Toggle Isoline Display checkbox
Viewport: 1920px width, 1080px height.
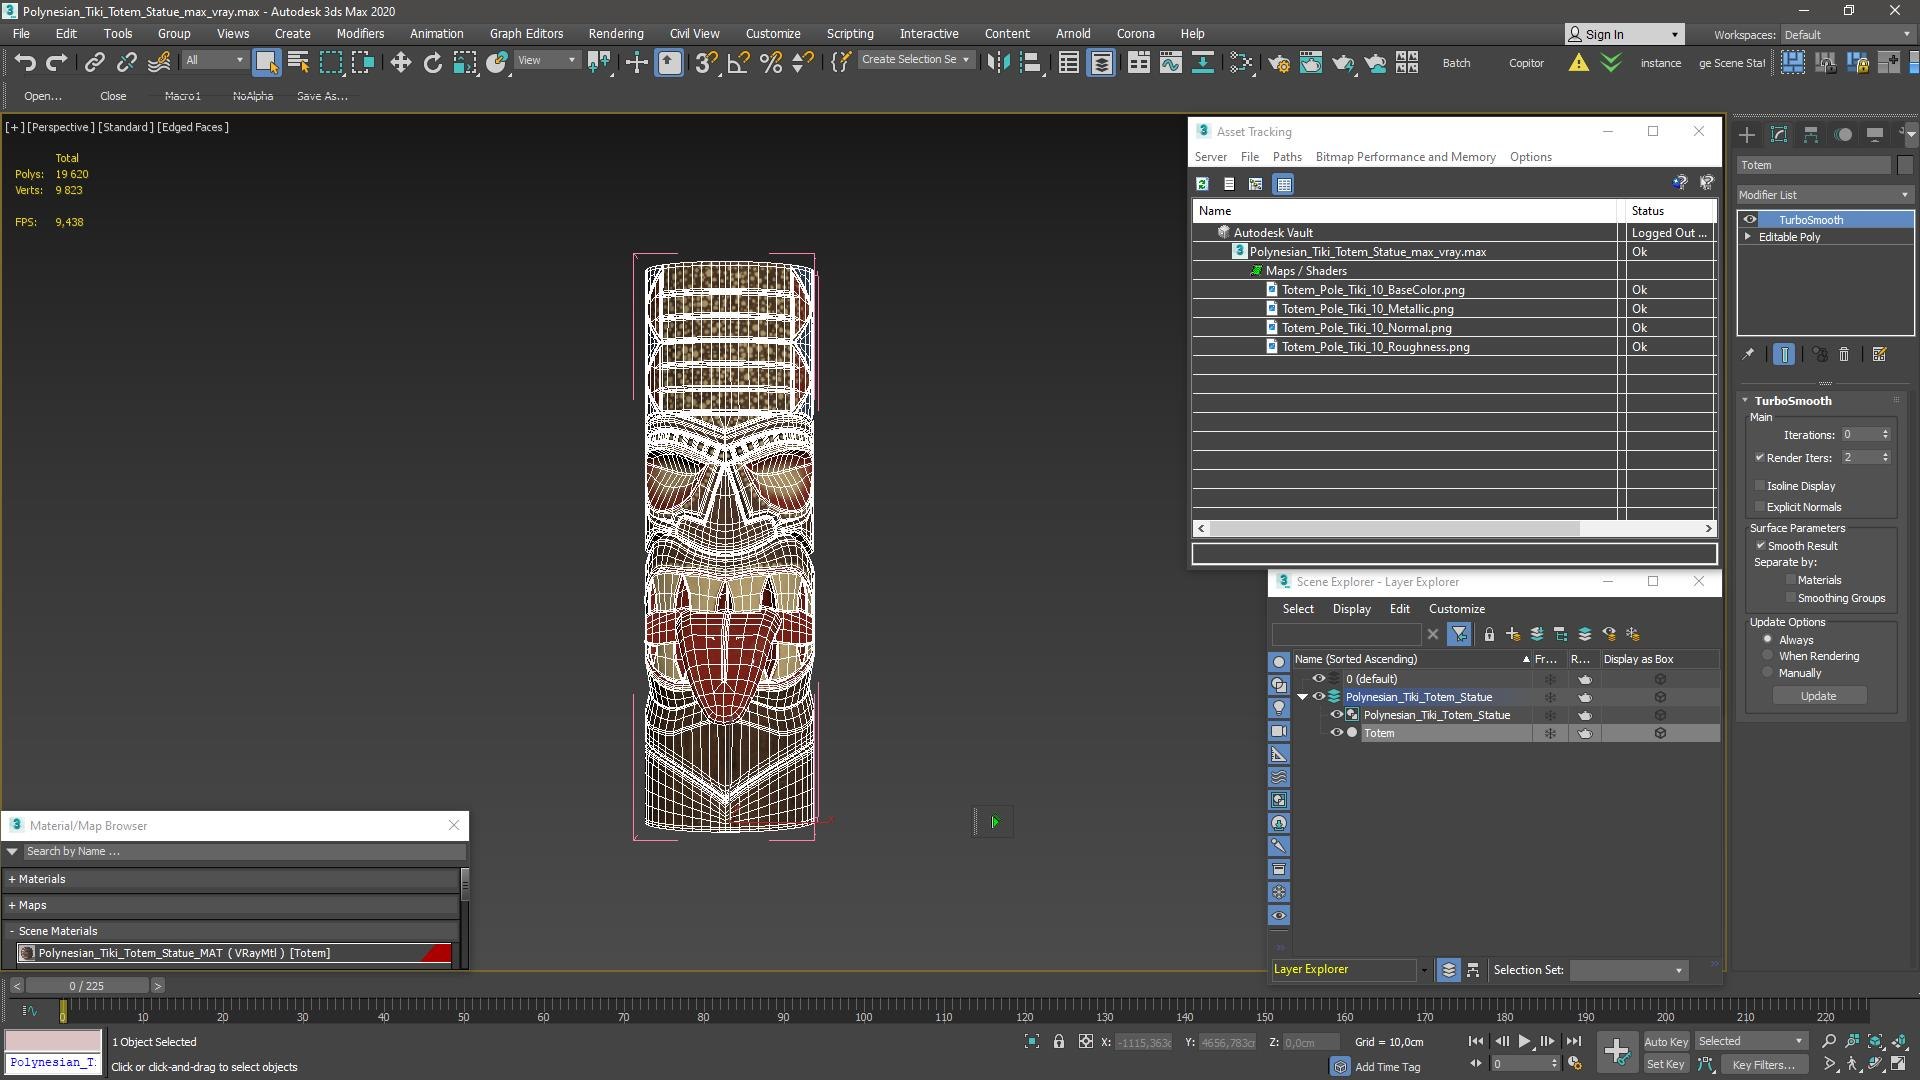(x=1760, y=486)
